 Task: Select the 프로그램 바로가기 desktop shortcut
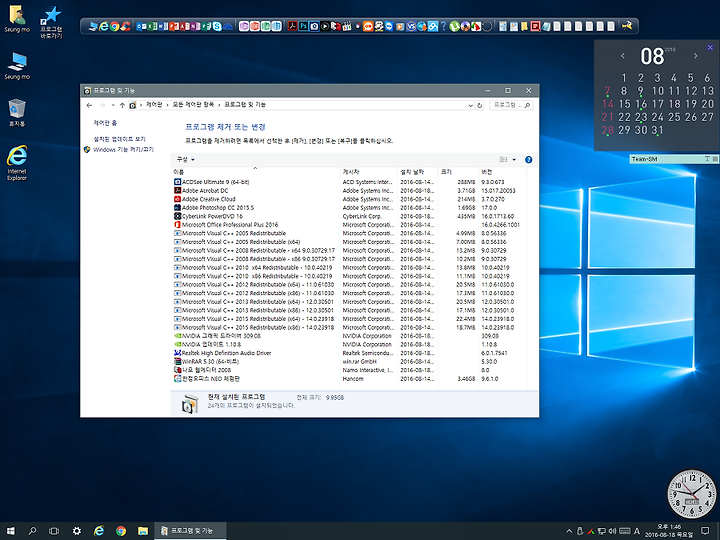click(51, 22)
